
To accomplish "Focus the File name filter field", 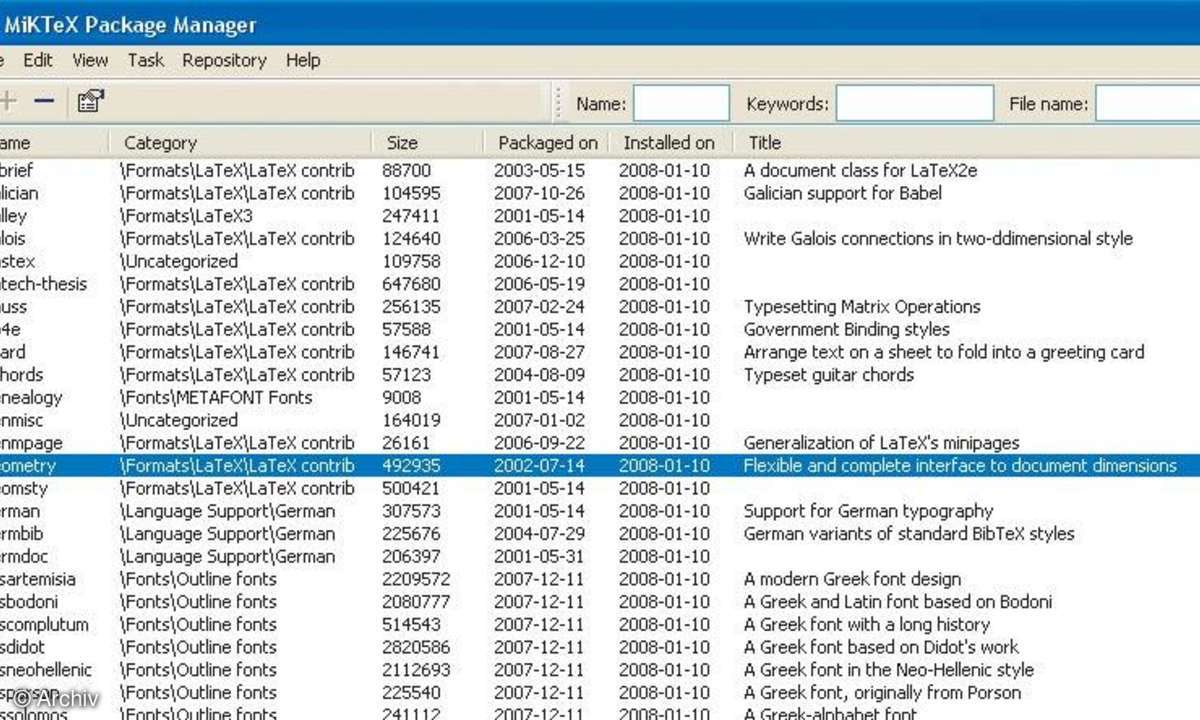I will pos(1148,103).
